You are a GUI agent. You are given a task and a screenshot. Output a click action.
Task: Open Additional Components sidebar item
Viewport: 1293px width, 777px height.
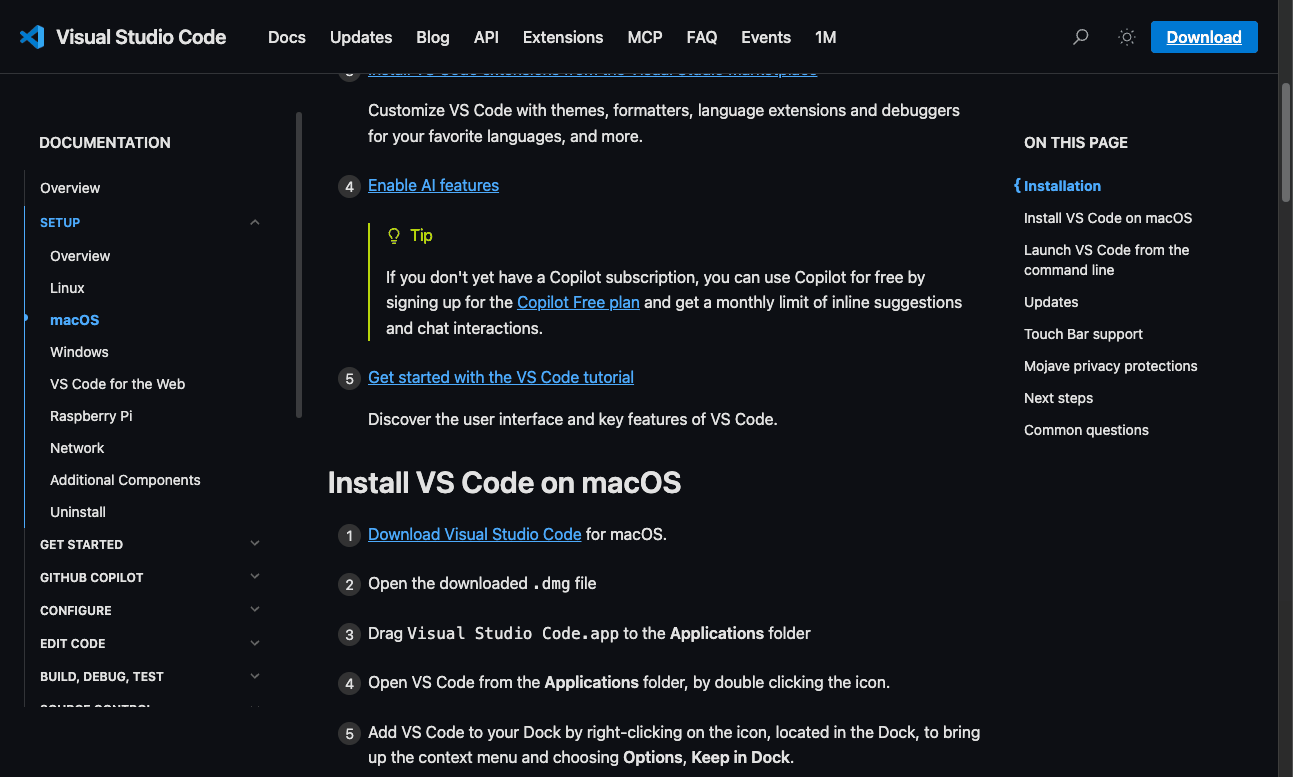click(125, 480)
